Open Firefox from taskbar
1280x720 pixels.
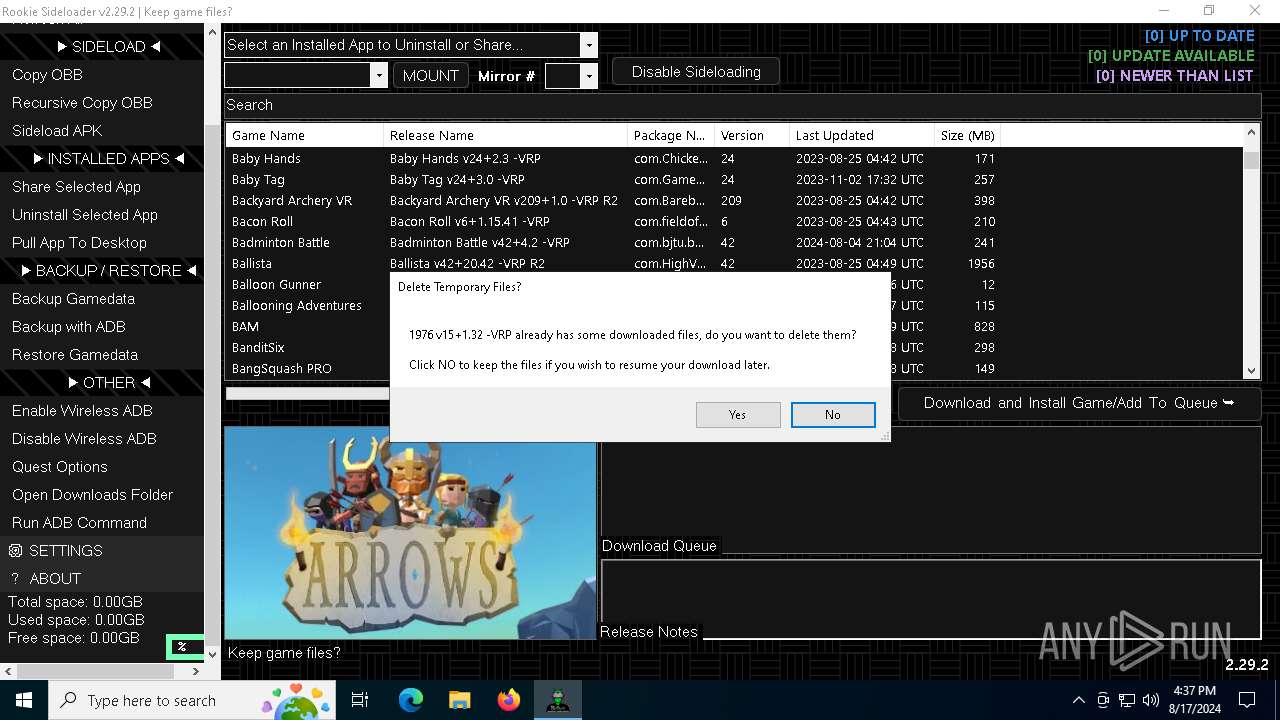pos(508,700)
